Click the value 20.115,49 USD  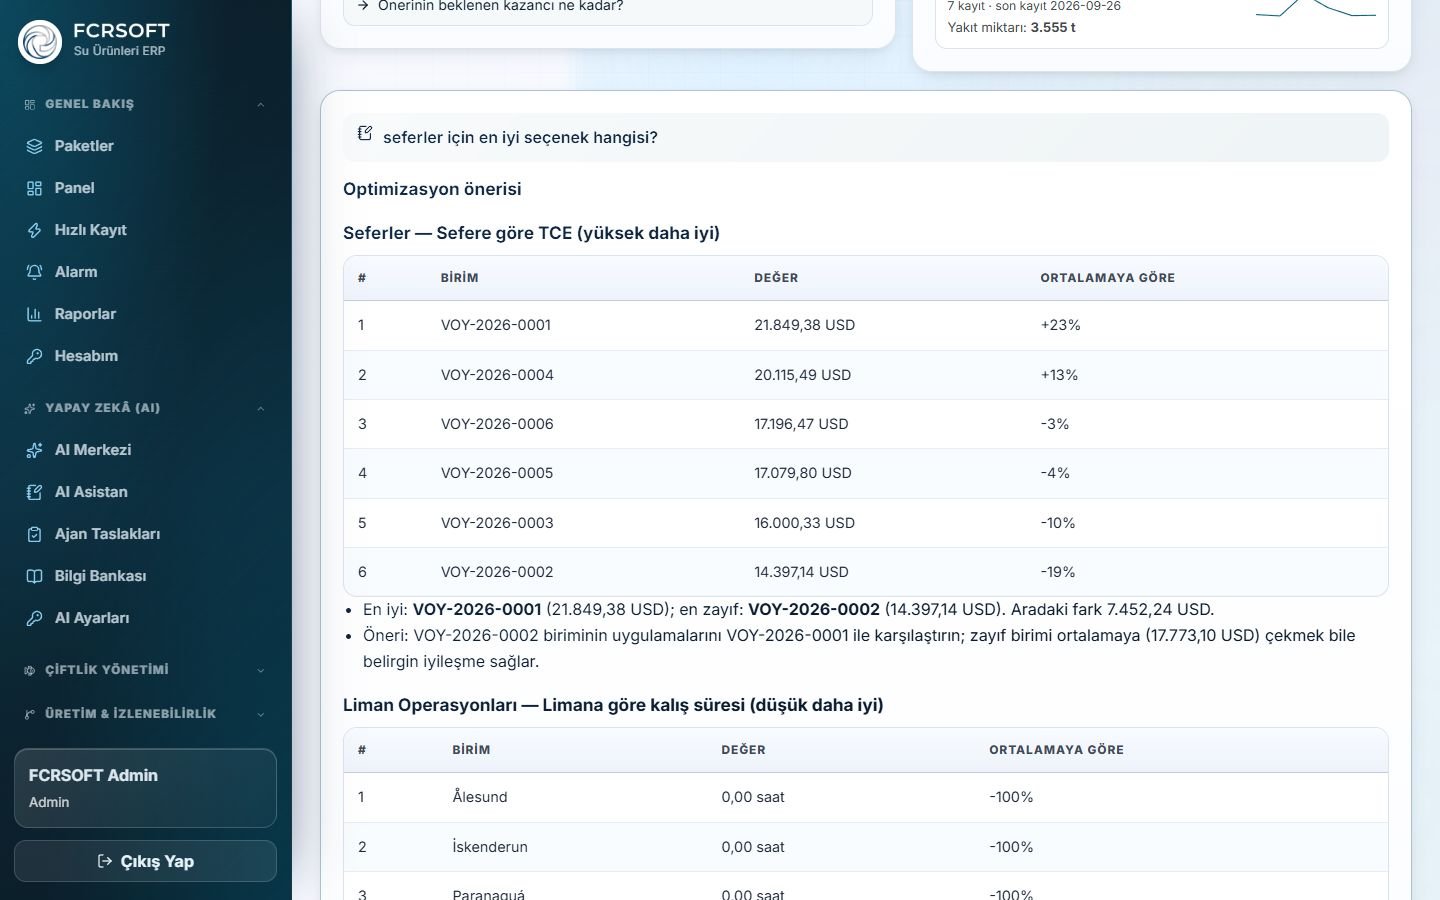click(802, 375)
